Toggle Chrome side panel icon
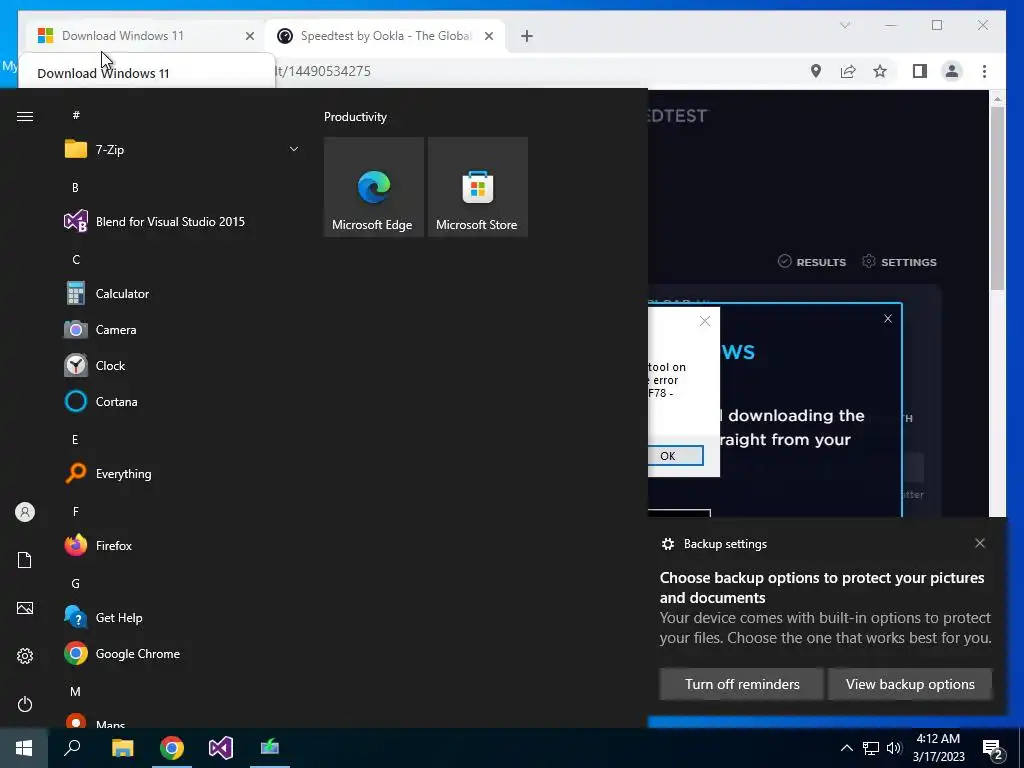The height and width of the screenshot is (768, 1024). (920, 71)
